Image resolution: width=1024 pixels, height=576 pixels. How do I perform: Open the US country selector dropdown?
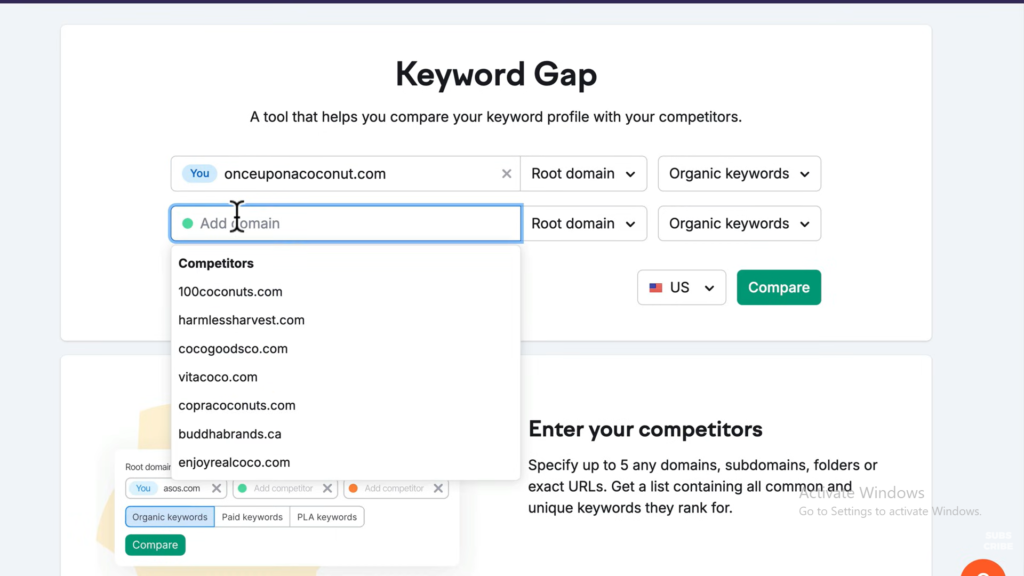point(681,288)
